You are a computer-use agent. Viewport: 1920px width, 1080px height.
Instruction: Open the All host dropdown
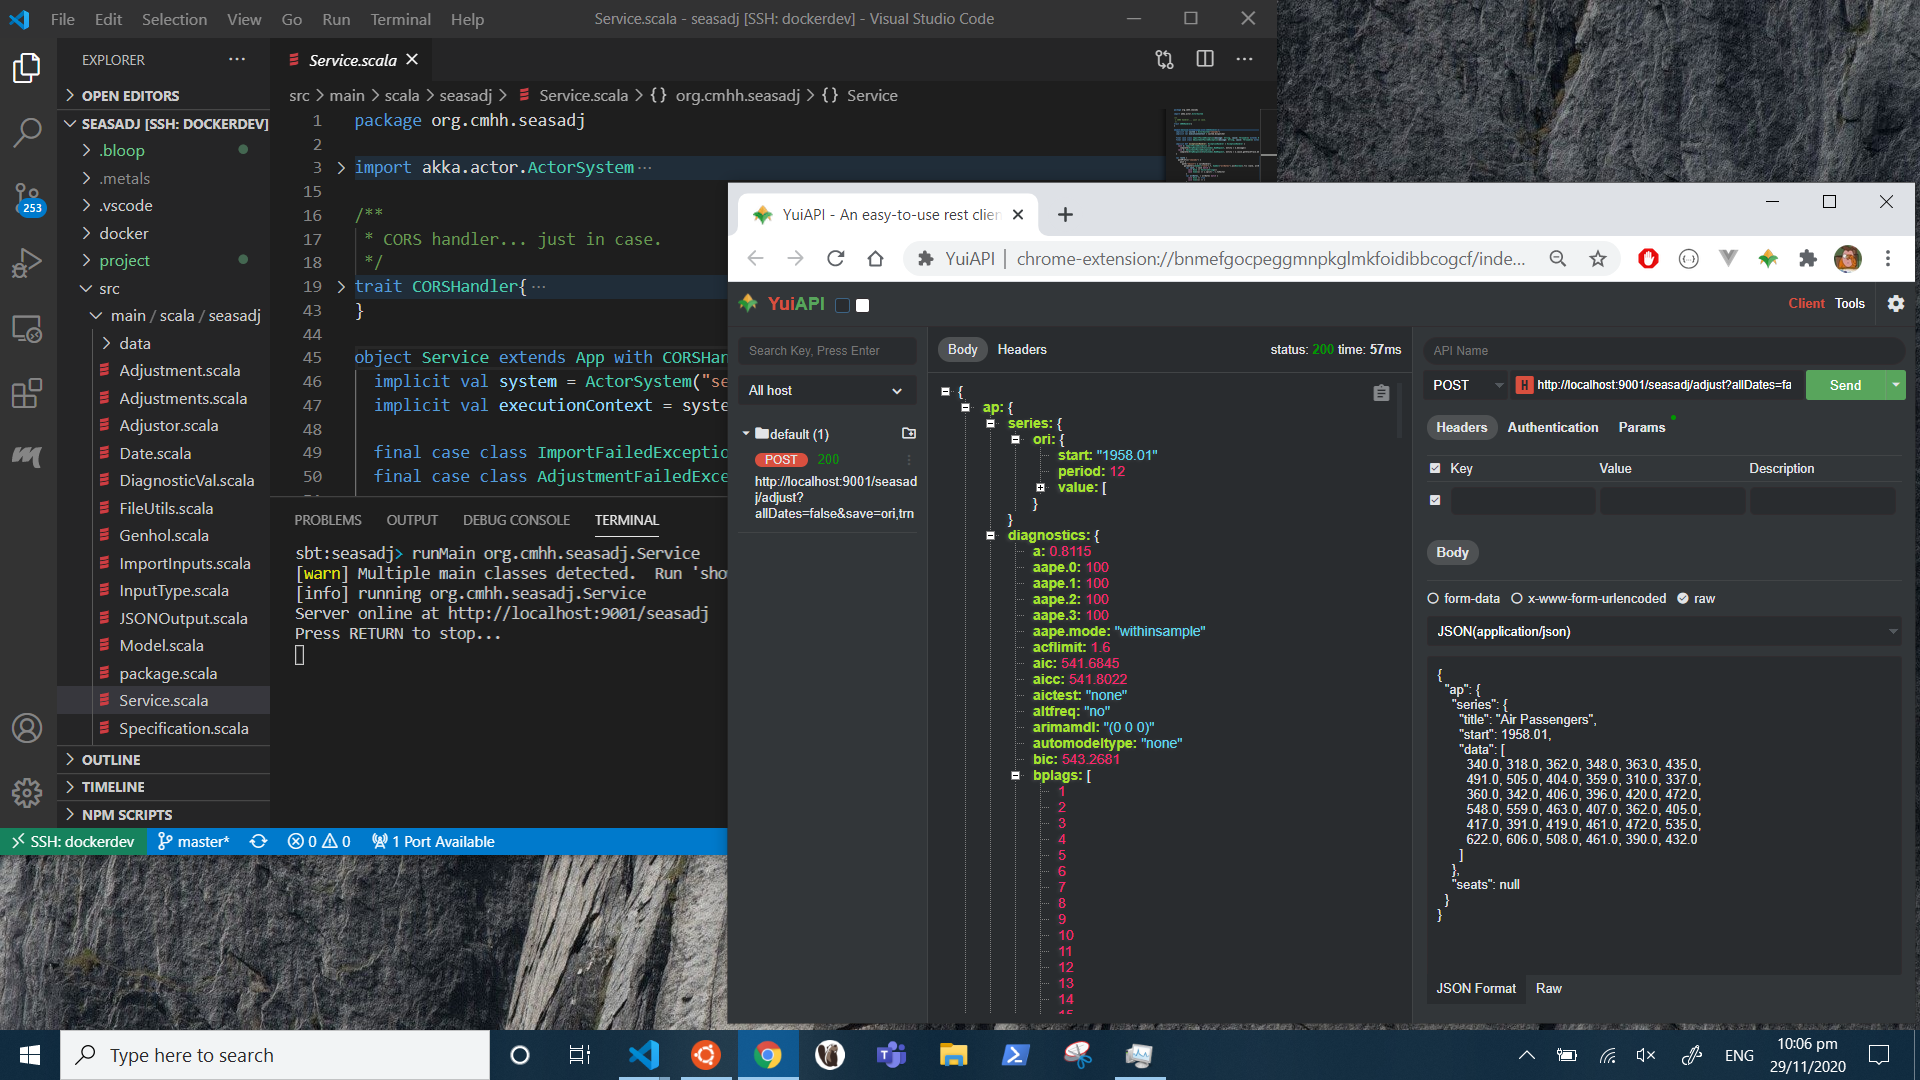[826, 391]
